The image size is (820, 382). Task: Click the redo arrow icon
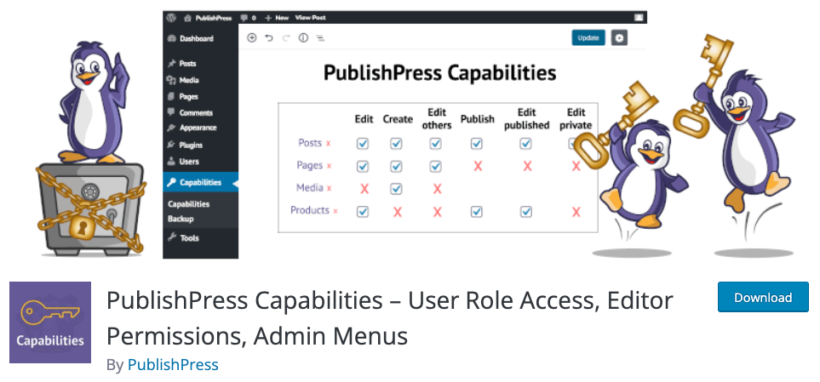(x=286, y=38)
